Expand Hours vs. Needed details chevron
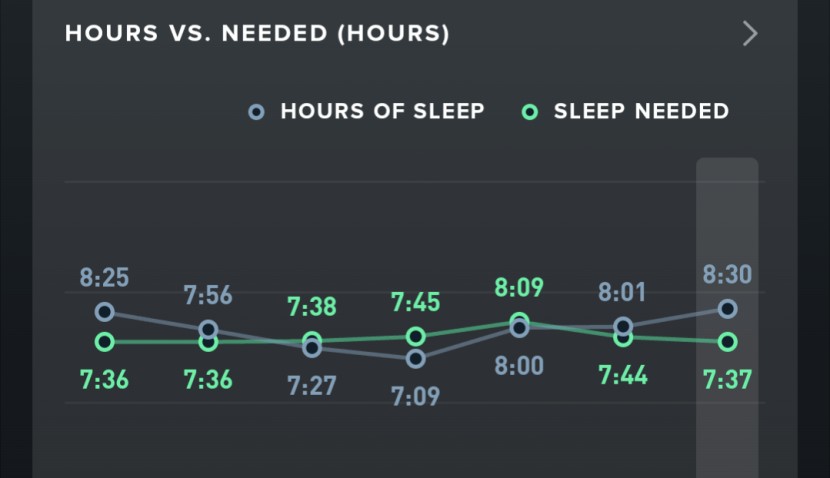 click(750, 34)
